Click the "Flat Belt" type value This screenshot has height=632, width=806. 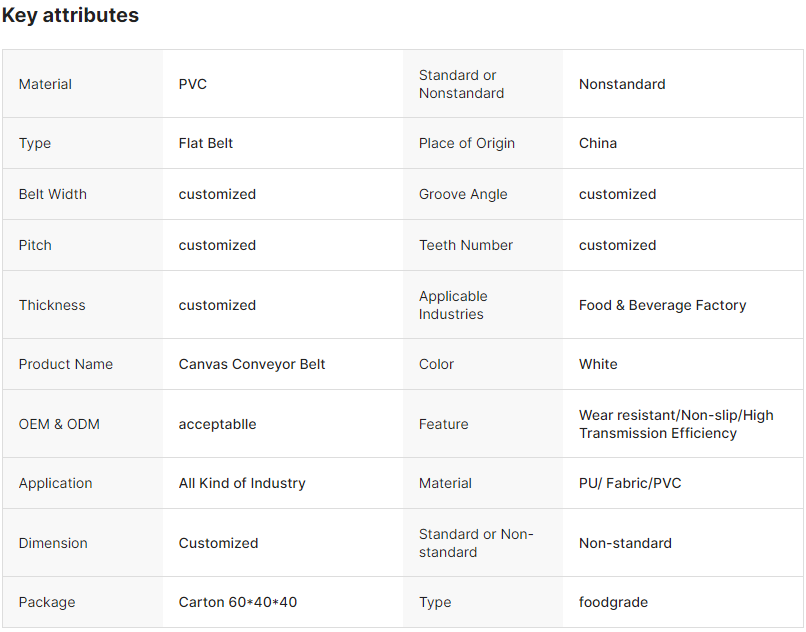tap(206, 143)
